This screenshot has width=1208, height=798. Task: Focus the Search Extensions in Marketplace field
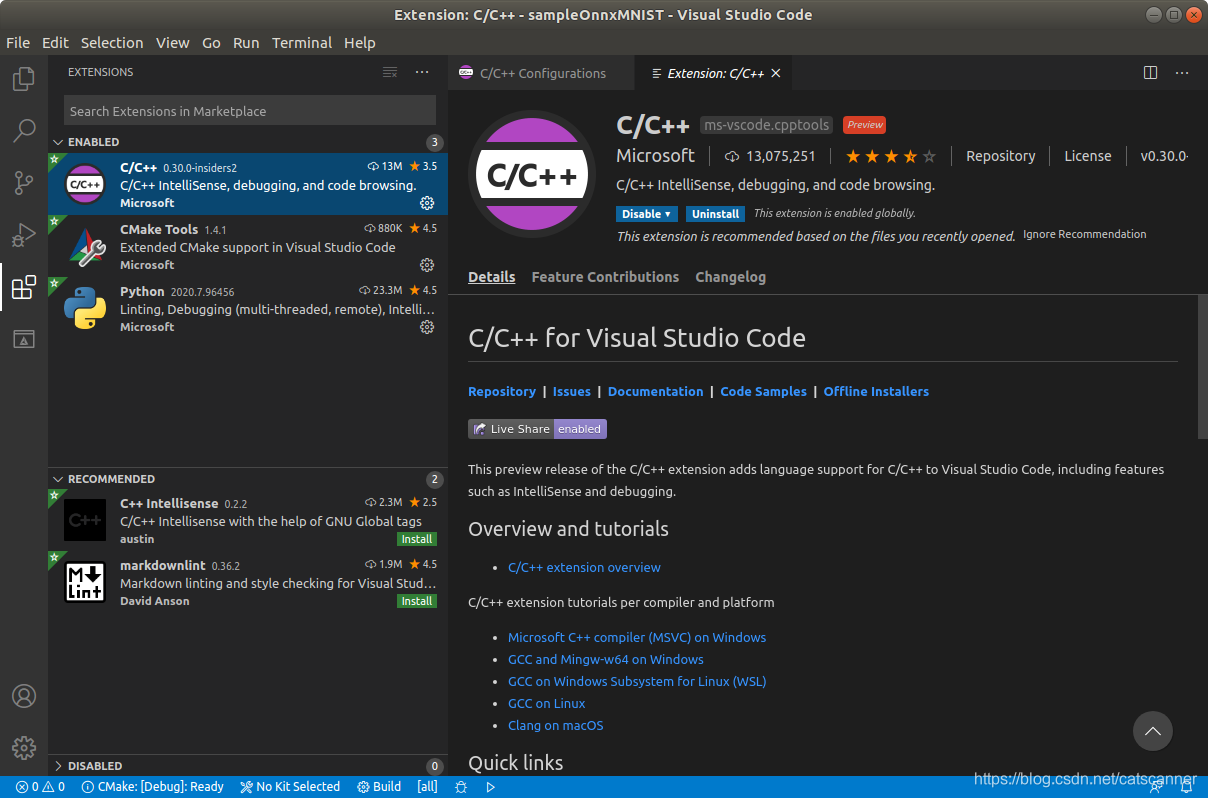click(250, 111)
